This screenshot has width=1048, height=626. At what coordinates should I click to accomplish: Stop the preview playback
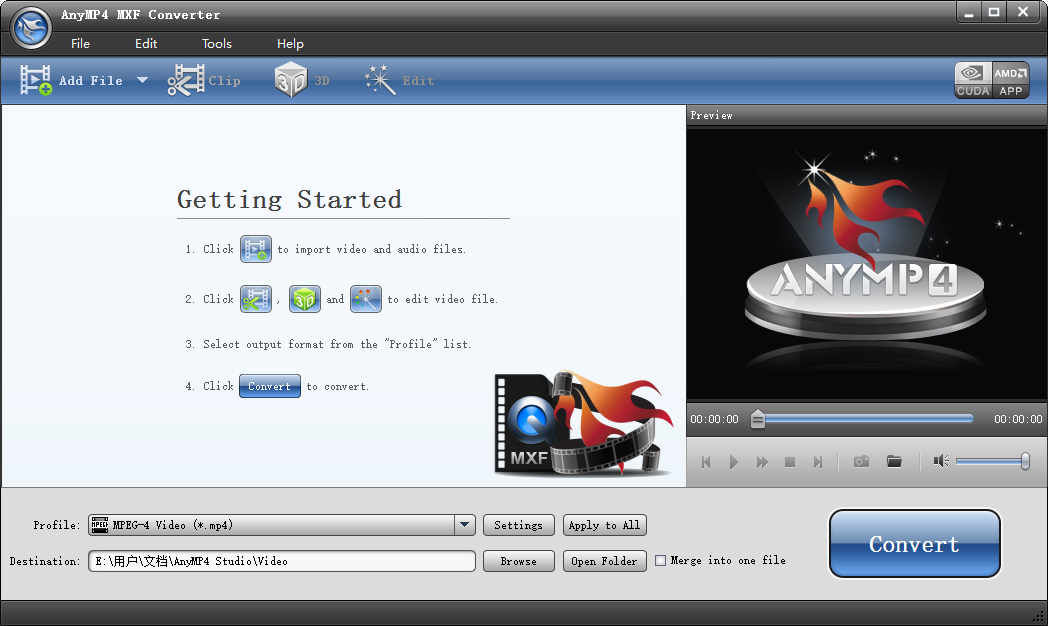coord(790,462)
